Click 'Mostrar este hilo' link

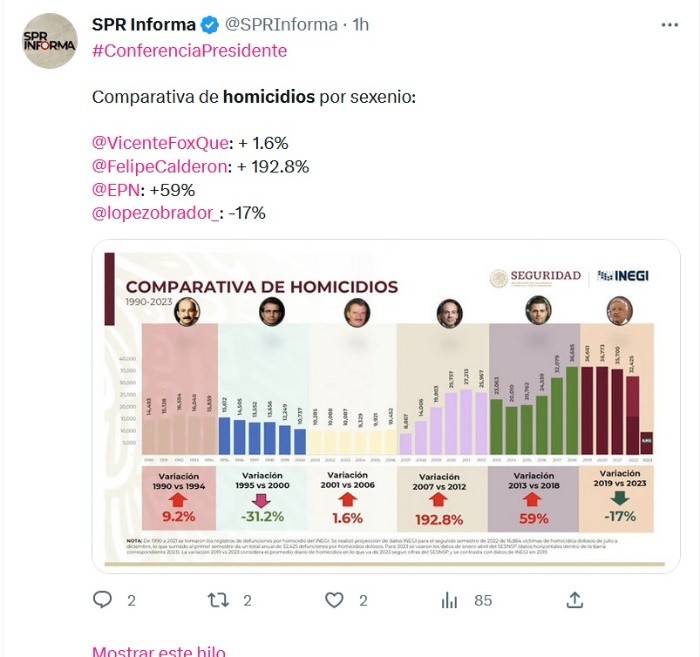pos(158,652)
